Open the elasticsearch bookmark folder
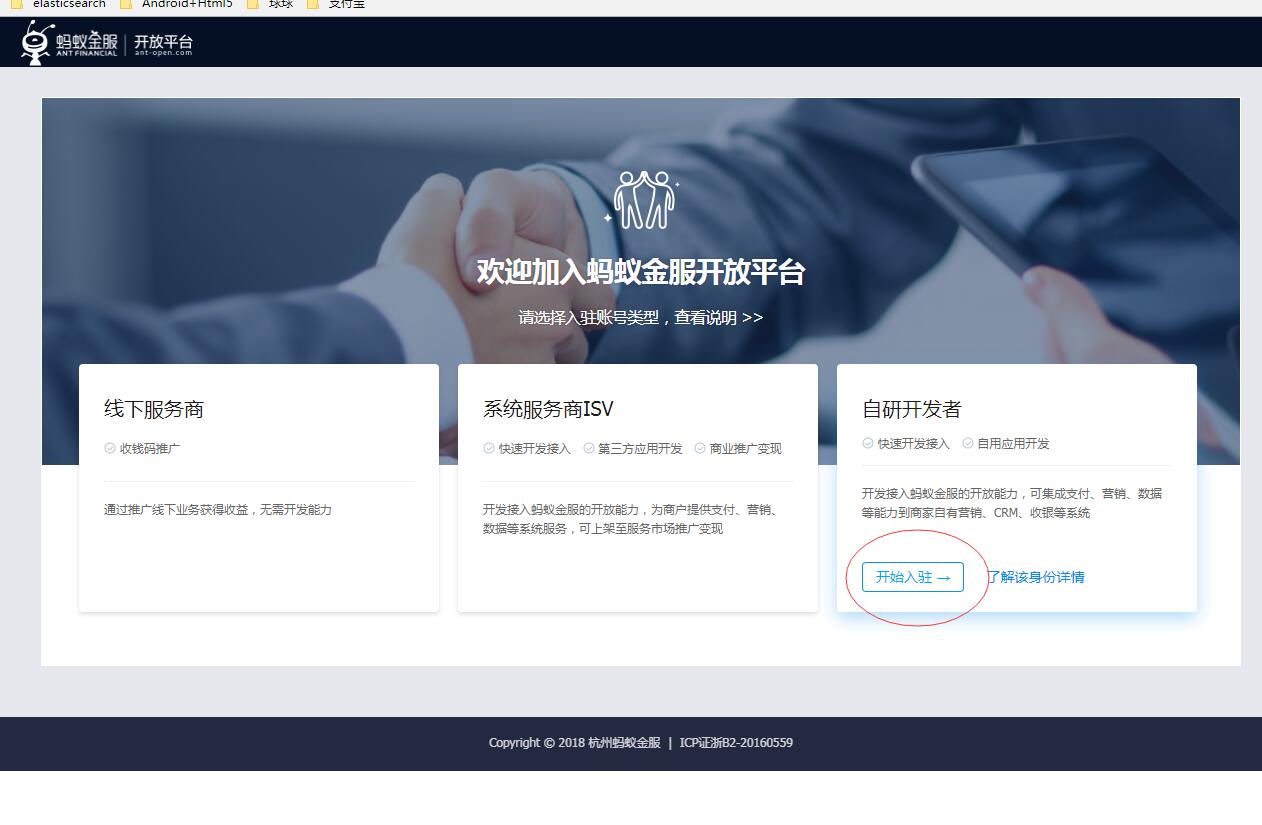Screen dimensions: 1262x825 coord(58,5)
